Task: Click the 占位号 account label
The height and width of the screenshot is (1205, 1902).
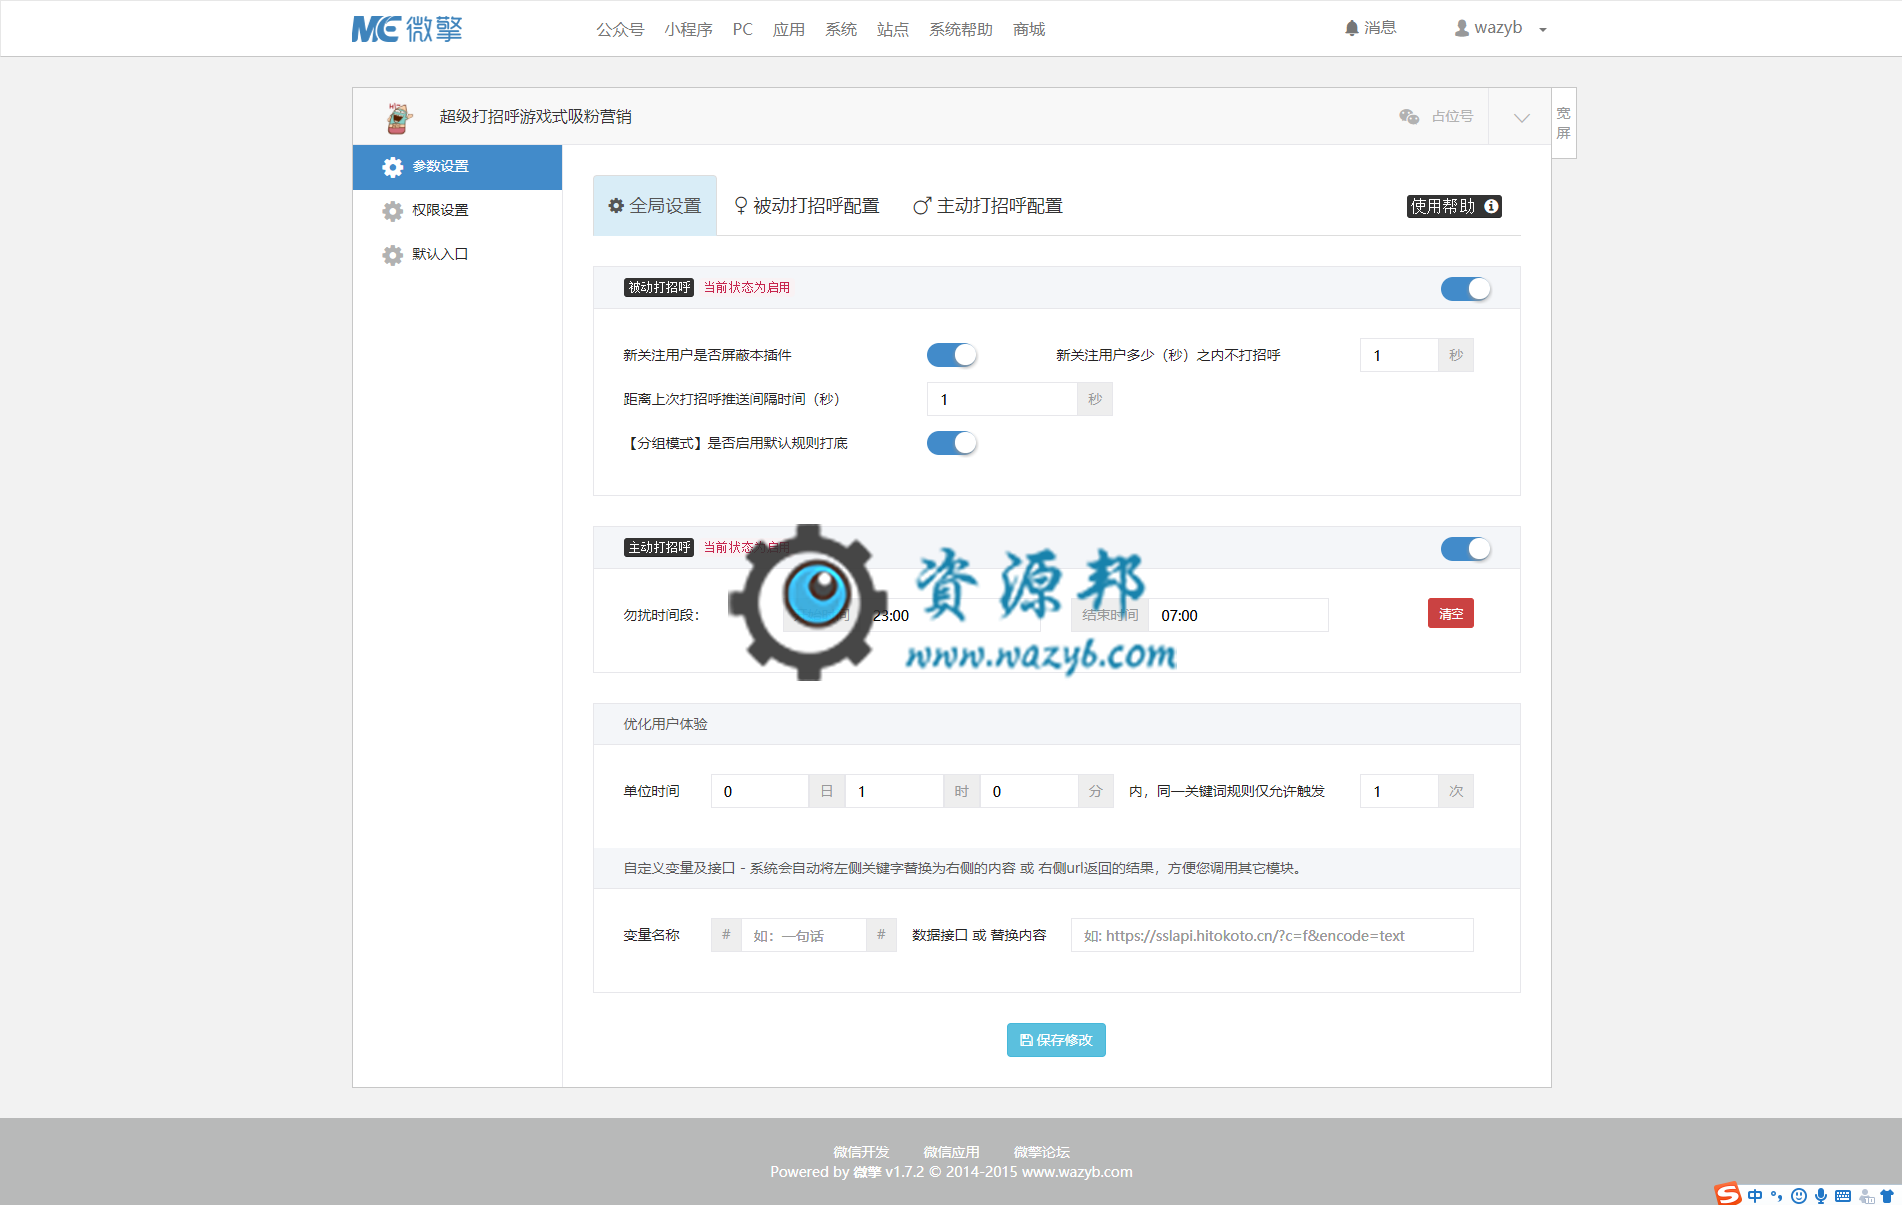Action: tap(1452, 117)
